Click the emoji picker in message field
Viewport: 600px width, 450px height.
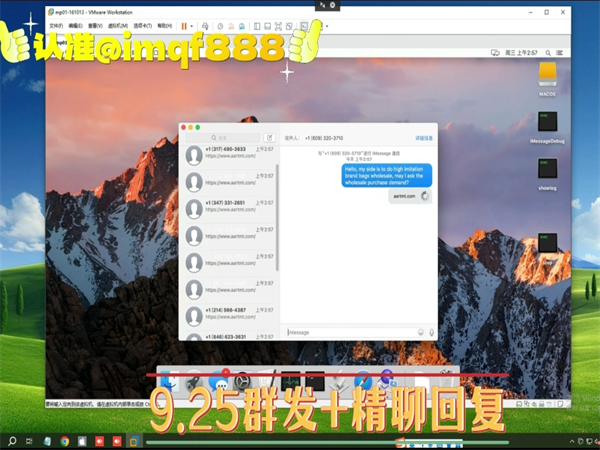click(x=420, y=332)
